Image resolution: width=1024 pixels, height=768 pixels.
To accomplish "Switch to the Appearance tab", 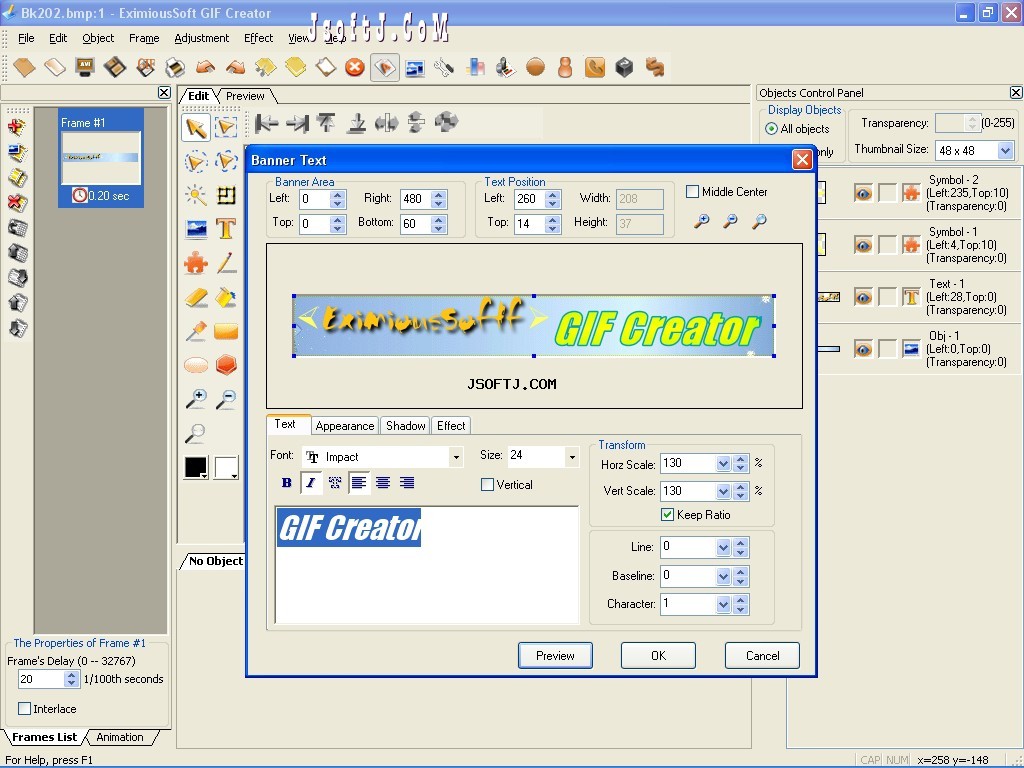I will pyautogui.click(x=345, y=426).
